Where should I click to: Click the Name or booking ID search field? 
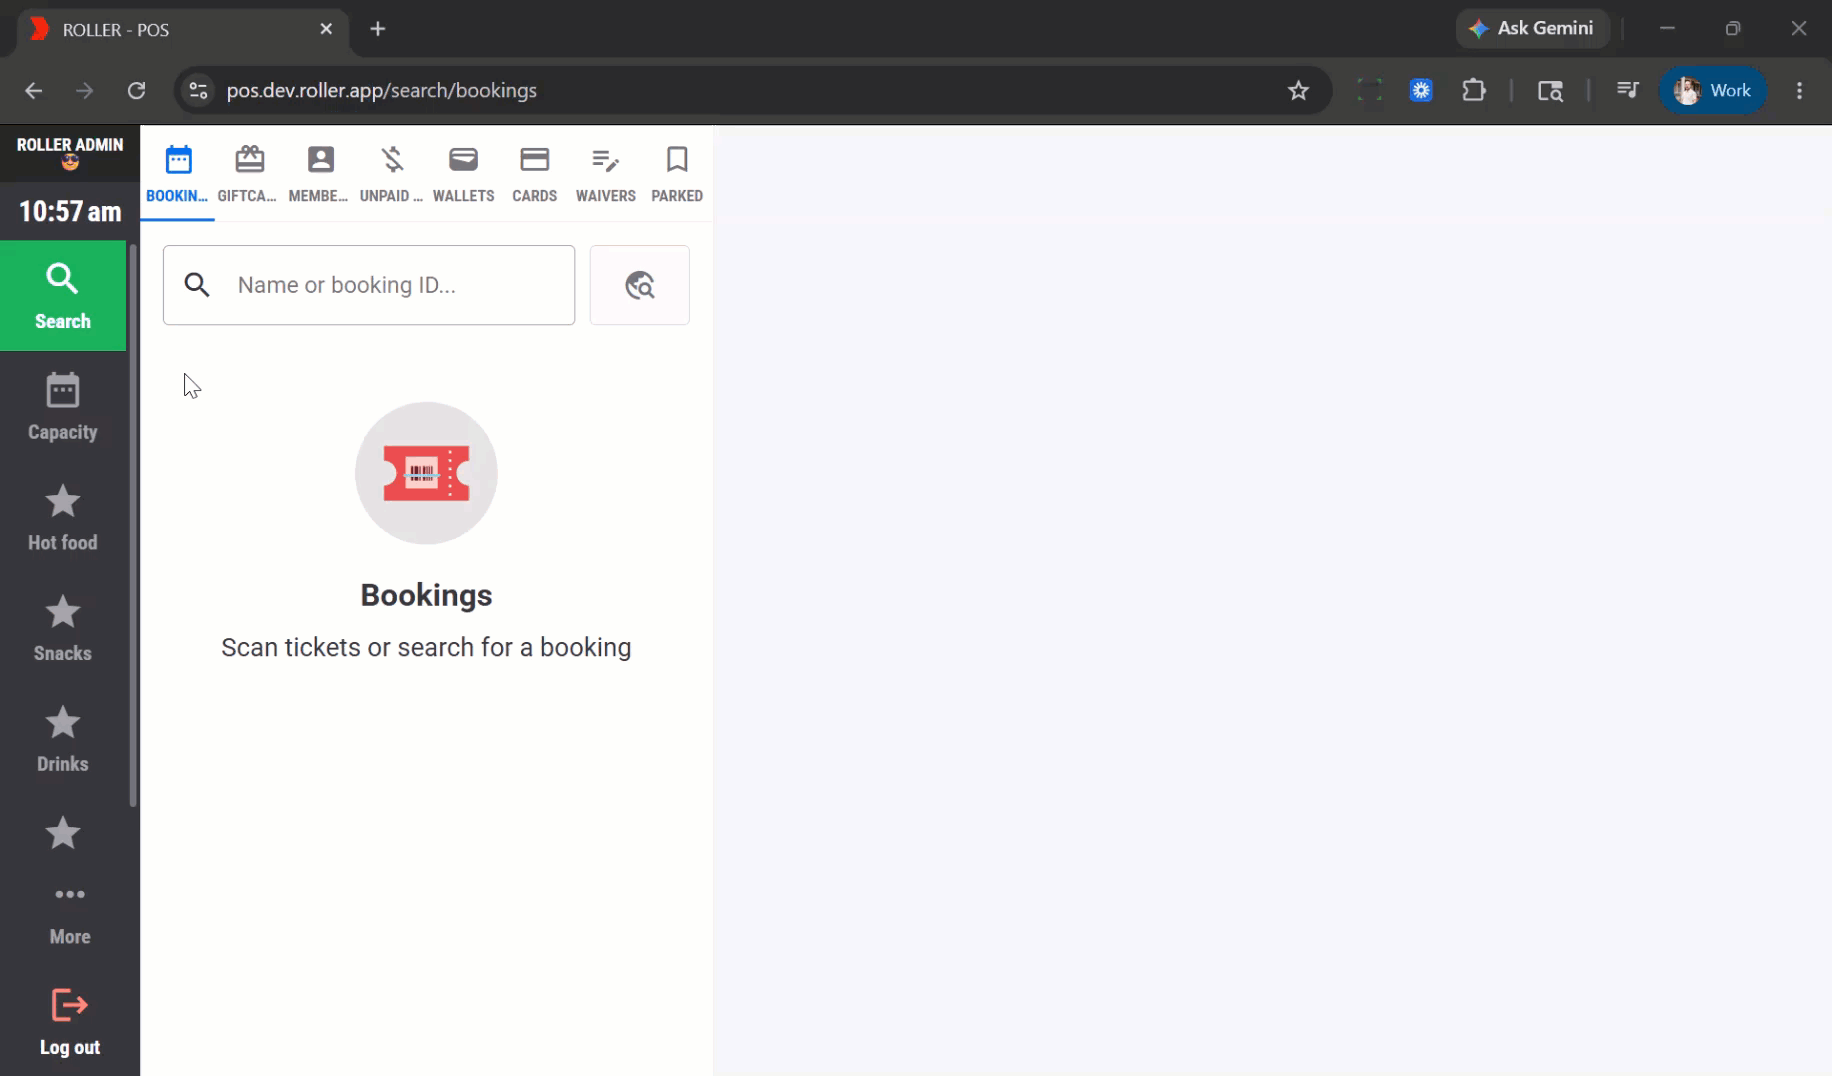point(369,285)
